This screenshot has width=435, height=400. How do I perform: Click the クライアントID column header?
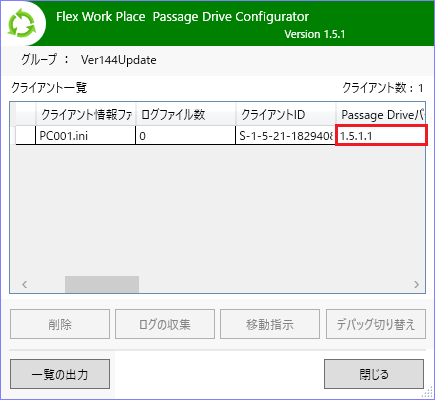(x=286, y=115)
